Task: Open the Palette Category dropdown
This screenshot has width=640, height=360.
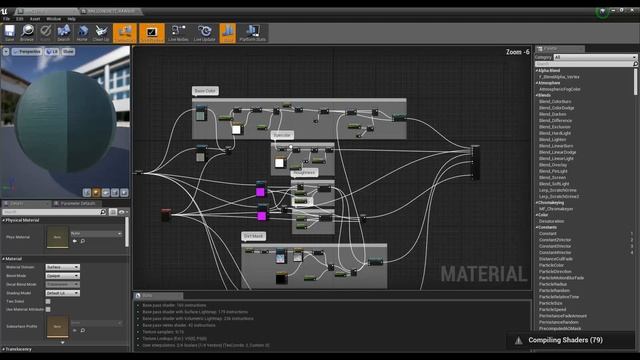Action: pos(595,58)
